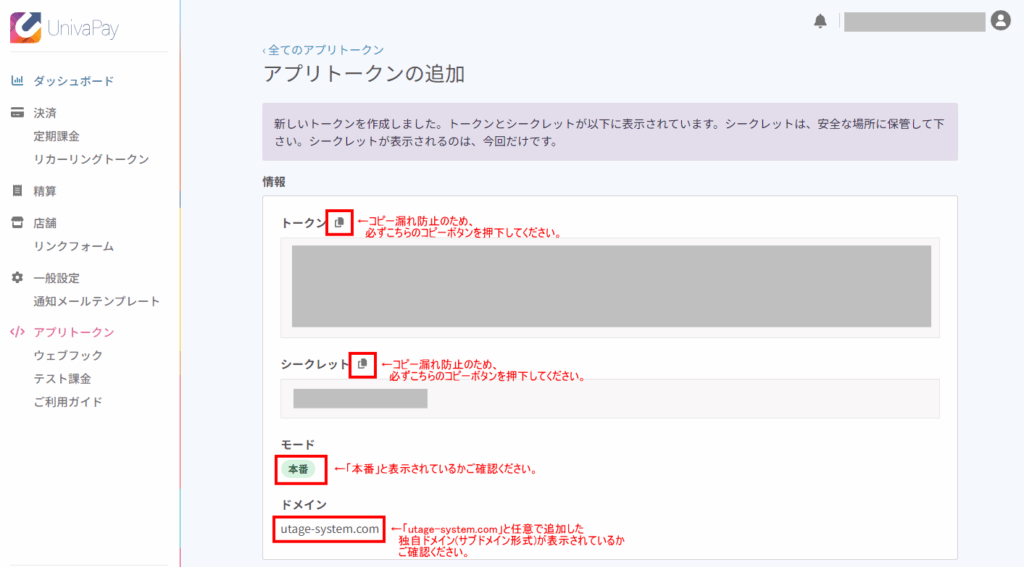Go to ダッシュボード in sidebar

click(x=74, y=81)
